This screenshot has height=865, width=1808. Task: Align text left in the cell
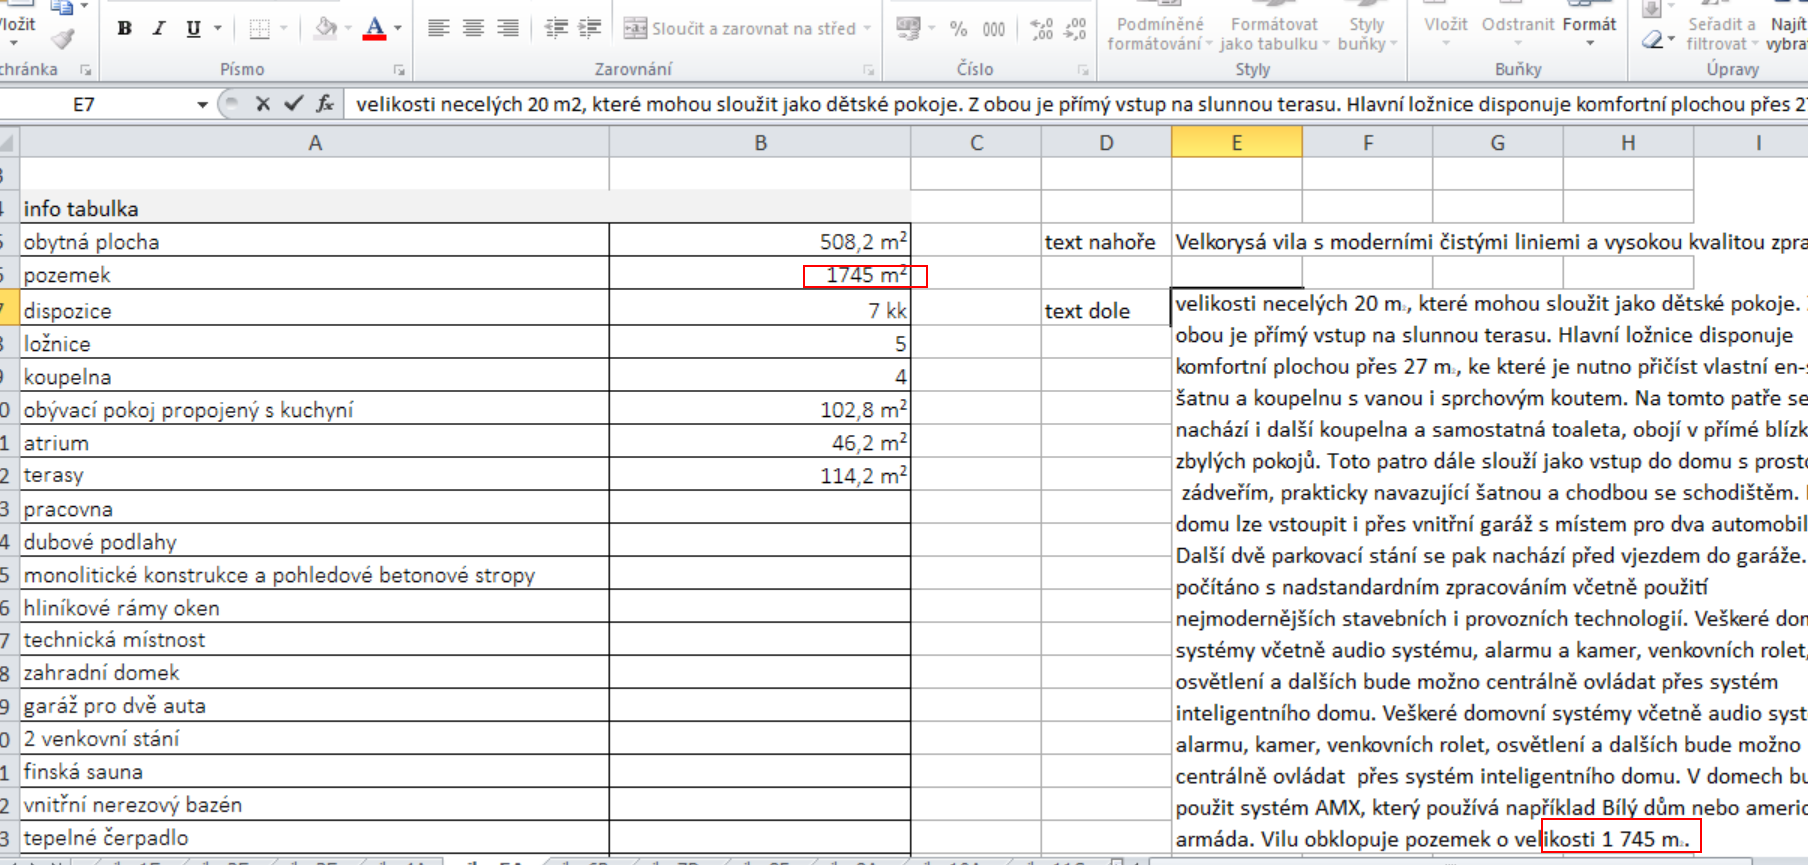[438, 29]
